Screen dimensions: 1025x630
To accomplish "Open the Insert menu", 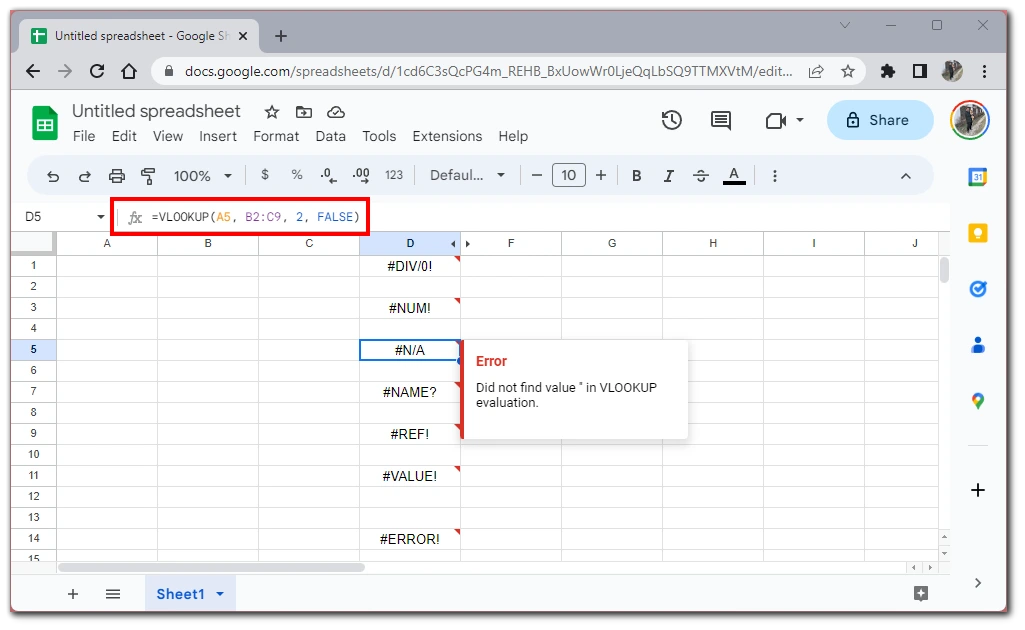I will pos(218,136).
